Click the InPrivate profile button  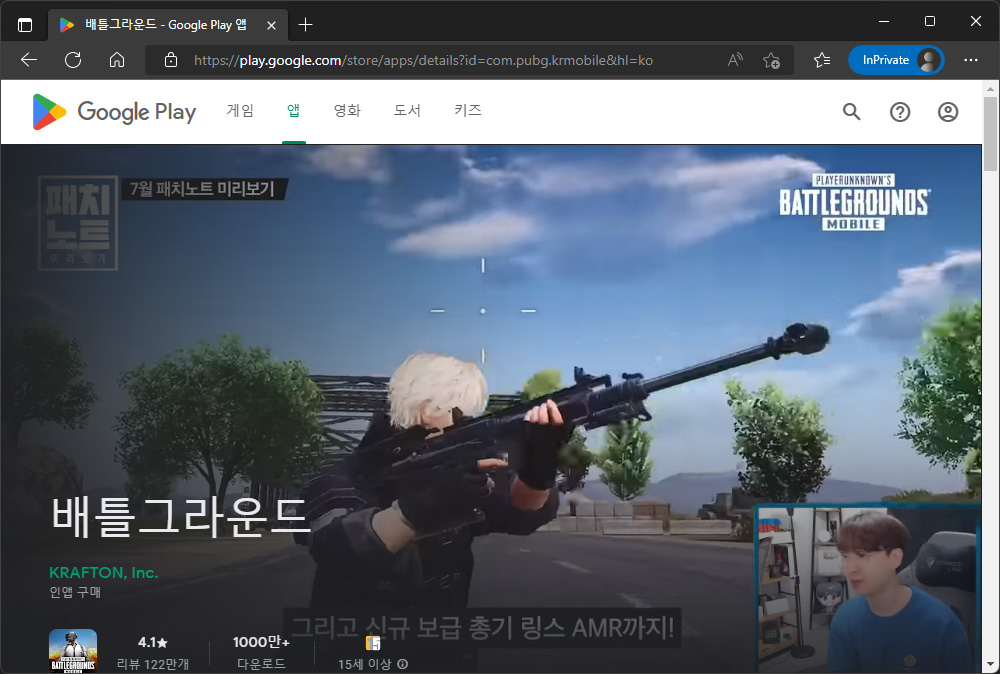point(896,60)
